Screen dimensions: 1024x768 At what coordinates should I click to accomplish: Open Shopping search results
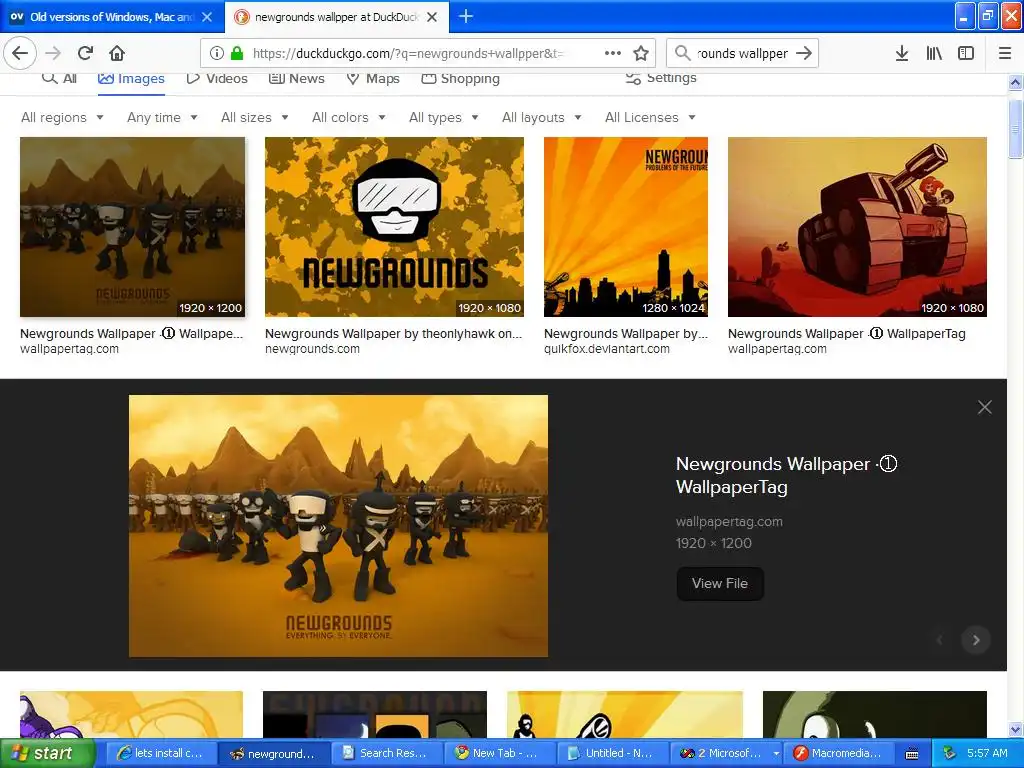point(460,78)
